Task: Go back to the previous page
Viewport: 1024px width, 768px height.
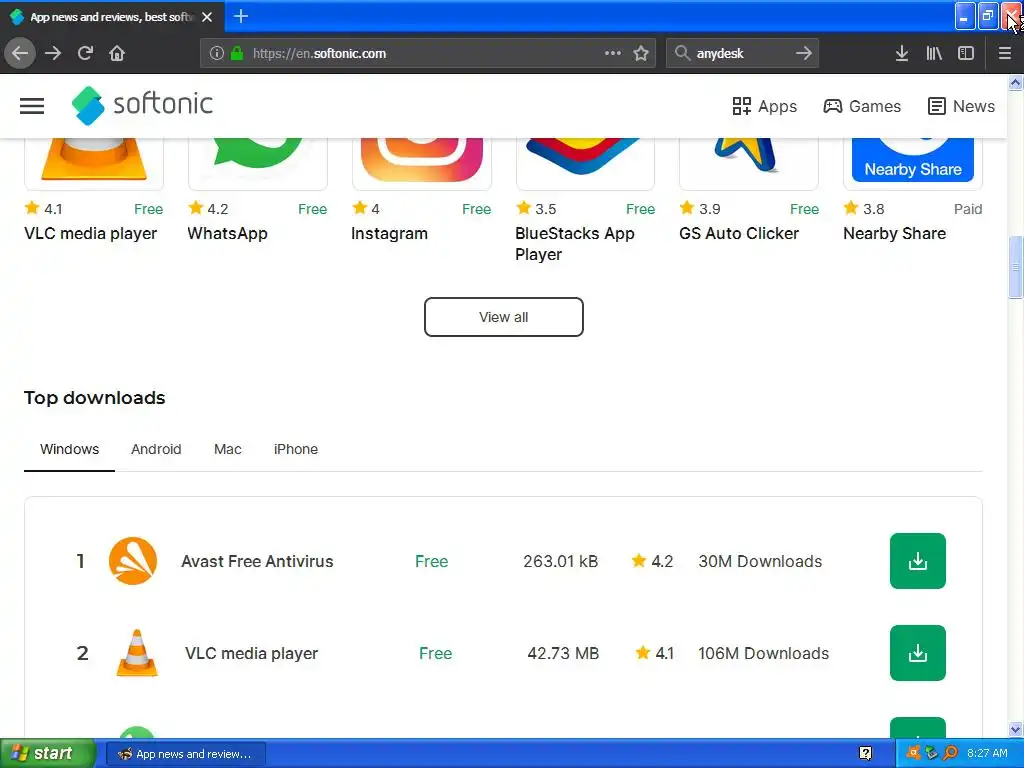Action: pyautogui.click(x=20, y=53)
